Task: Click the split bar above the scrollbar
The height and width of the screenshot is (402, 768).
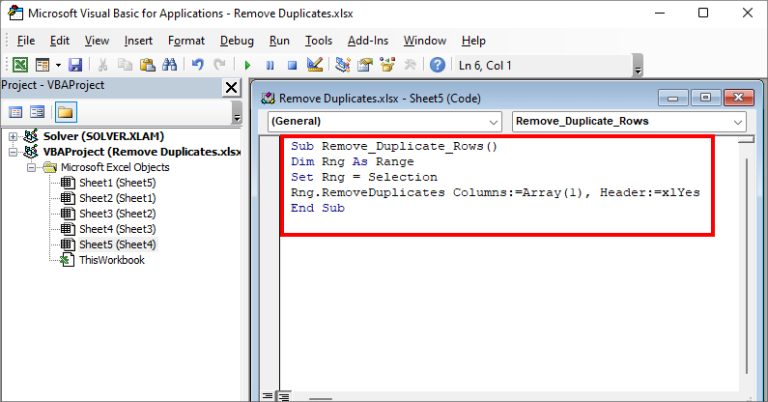Action: coord(746,140)
